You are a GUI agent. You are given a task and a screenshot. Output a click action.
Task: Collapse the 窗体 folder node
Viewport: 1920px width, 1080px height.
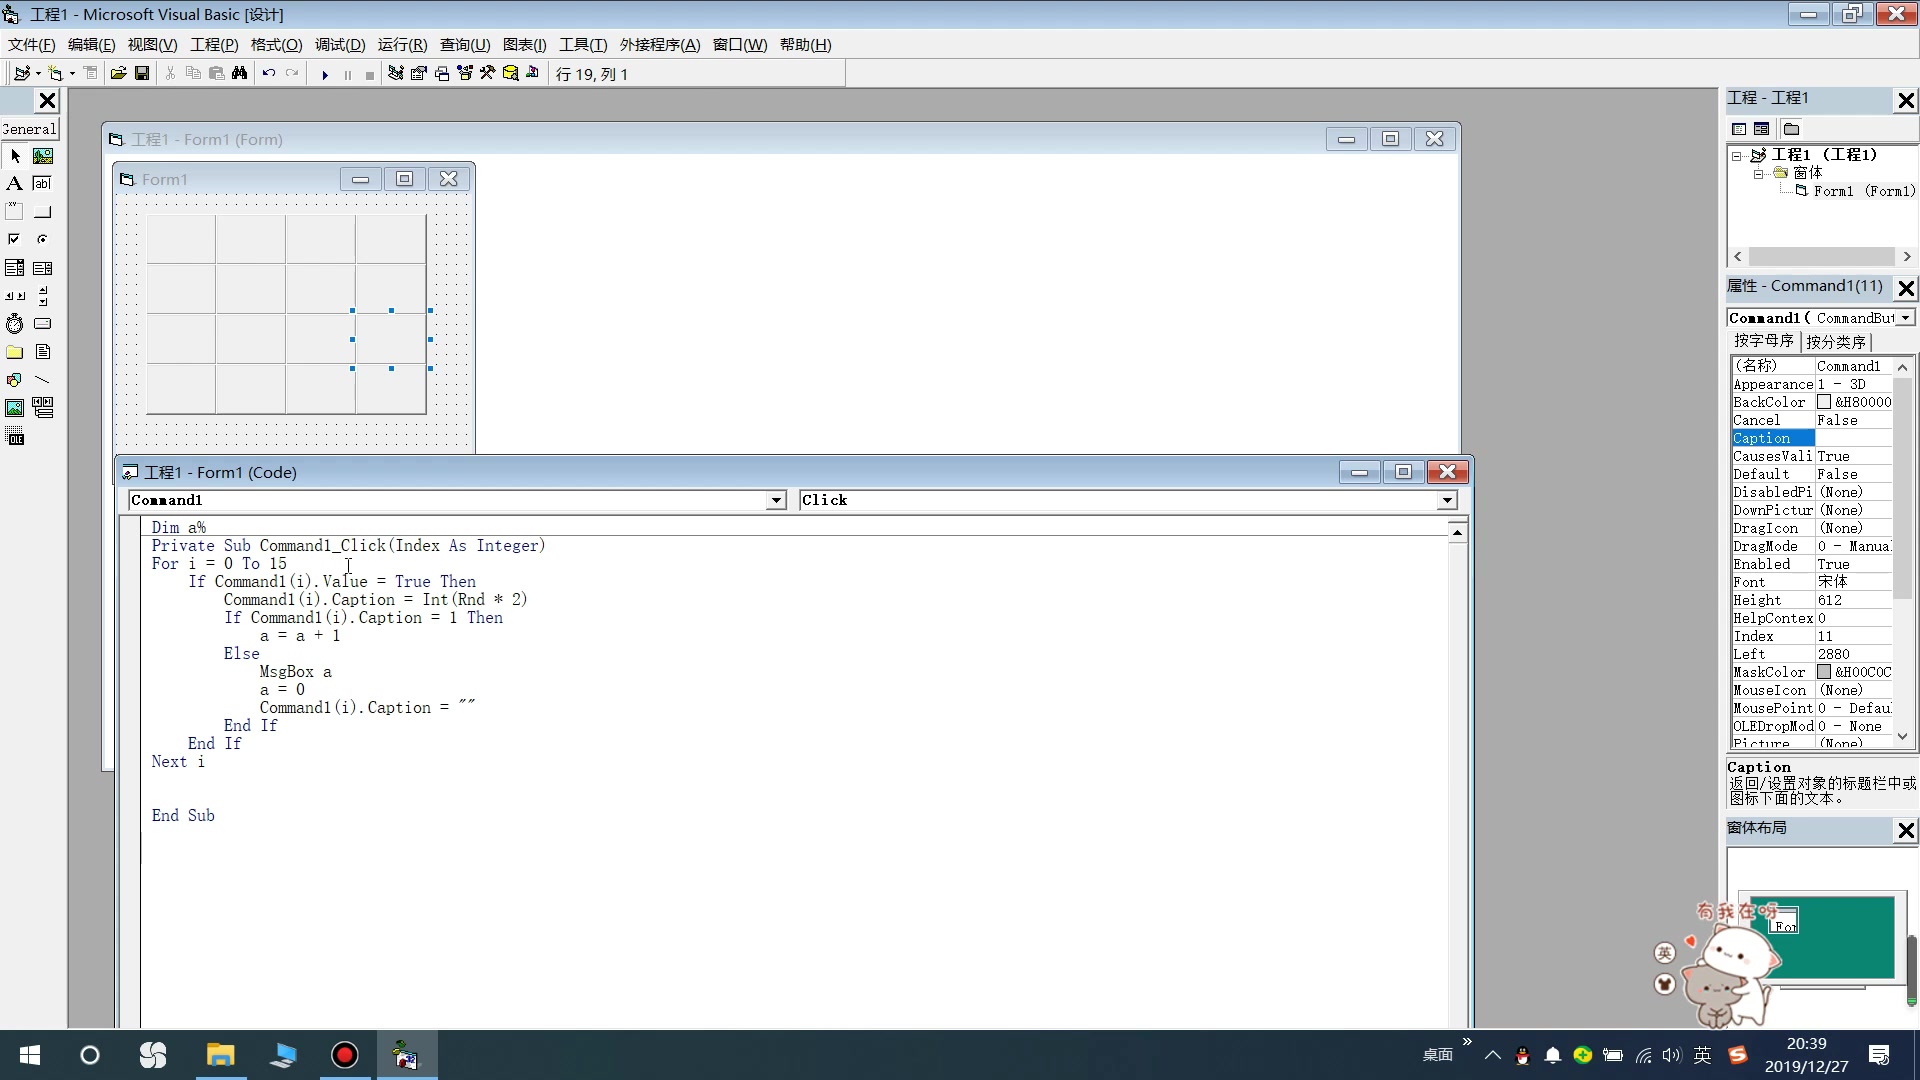click(1758, 173)
